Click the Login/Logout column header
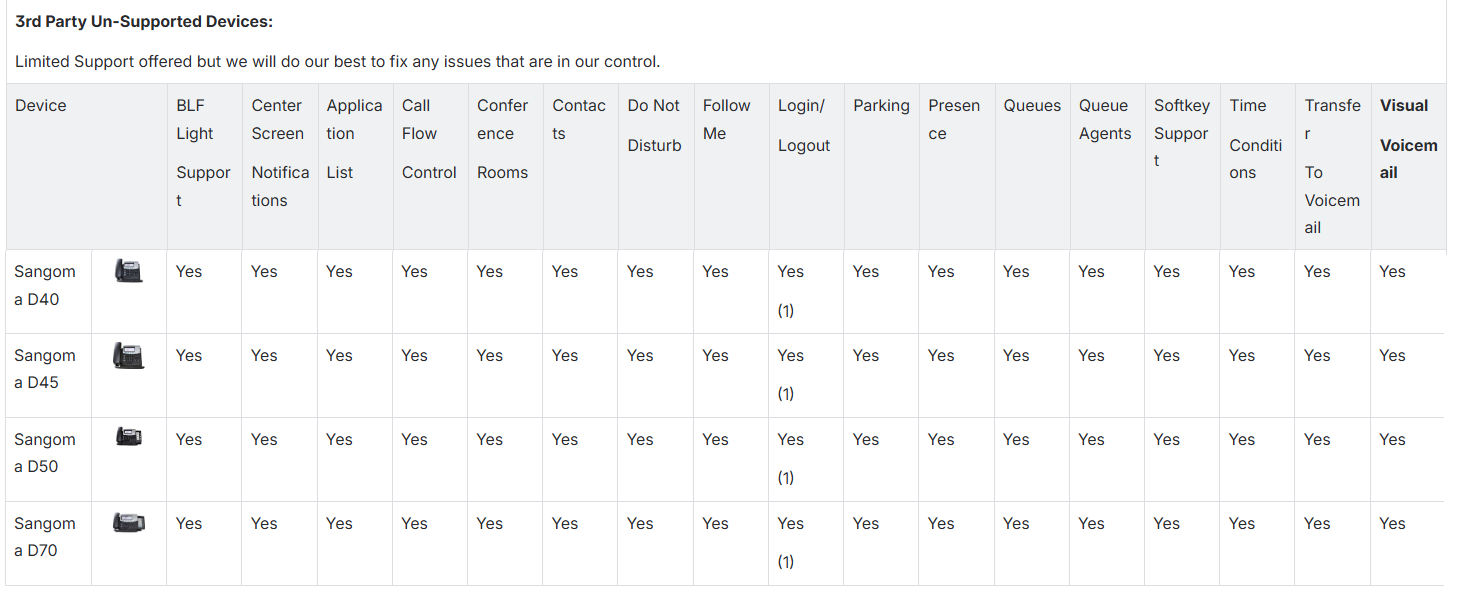 [x=803, y=125]
